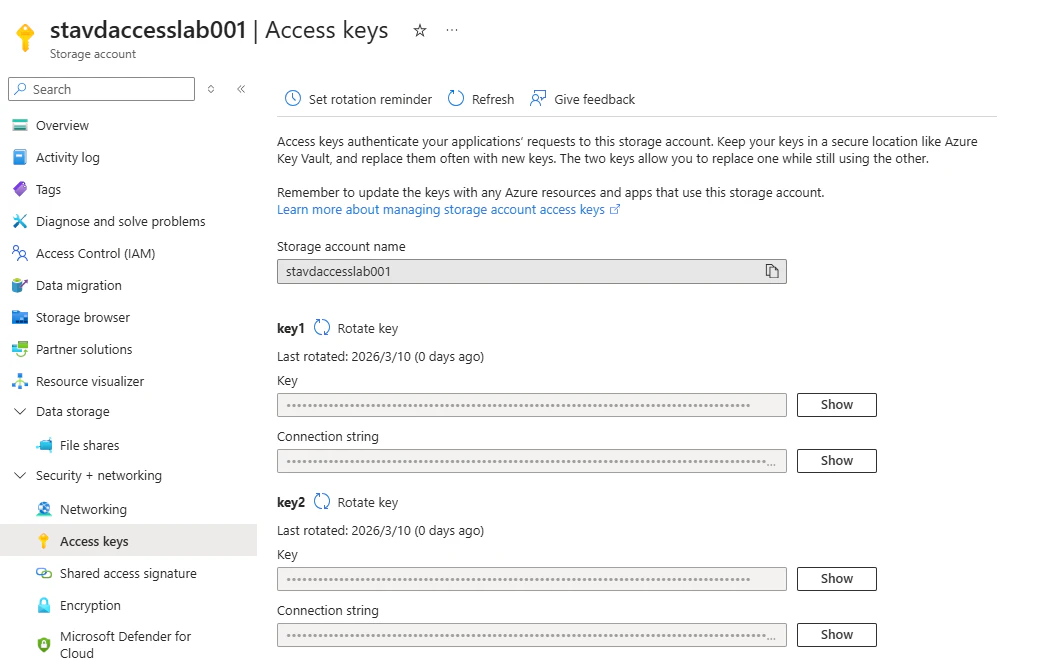Image resolution: width=1043 pixels, height=672 pixels.
Task: Select Access keys menu item
Action: click(128, 541)
